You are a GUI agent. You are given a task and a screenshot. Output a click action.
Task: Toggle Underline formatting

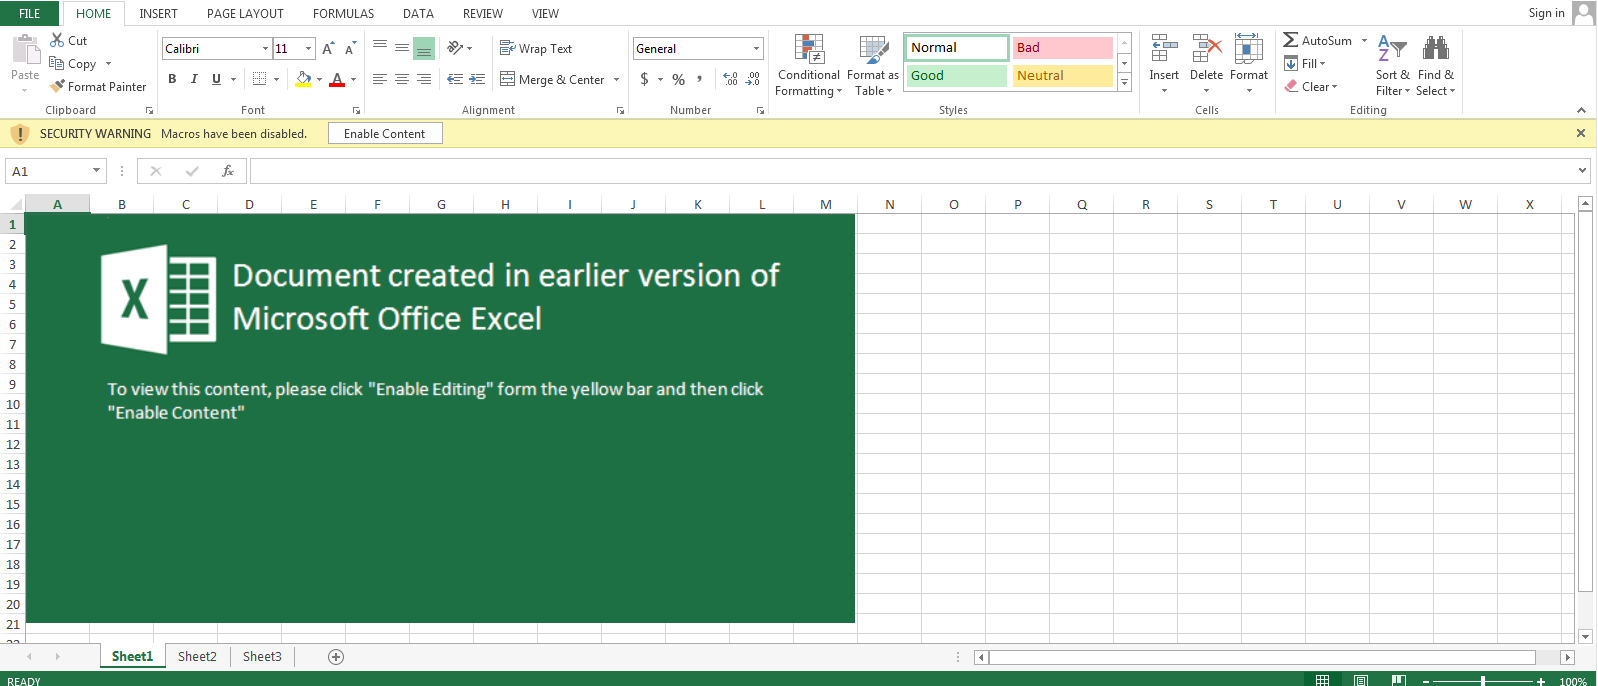pyautogui.click(x=216, y=79)
